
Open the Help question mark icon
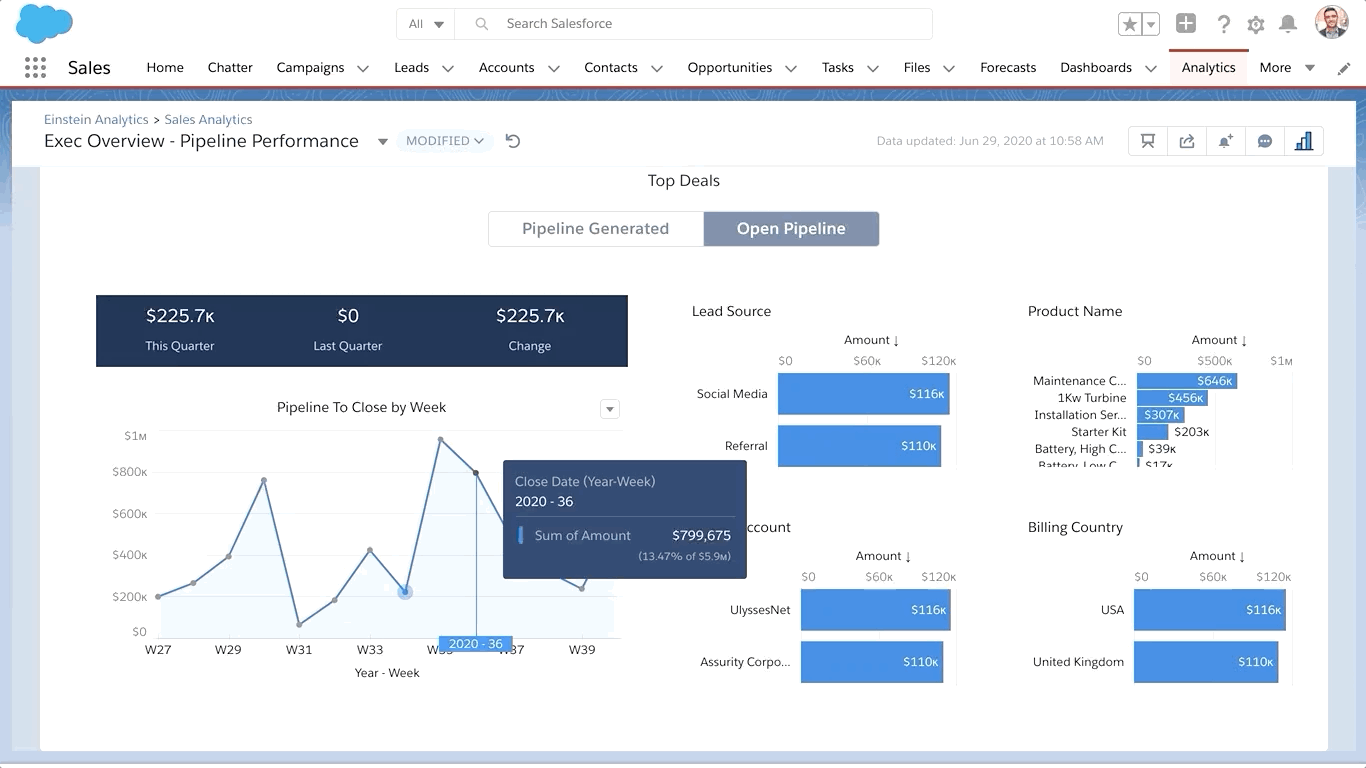click(x=1223, y=24)
